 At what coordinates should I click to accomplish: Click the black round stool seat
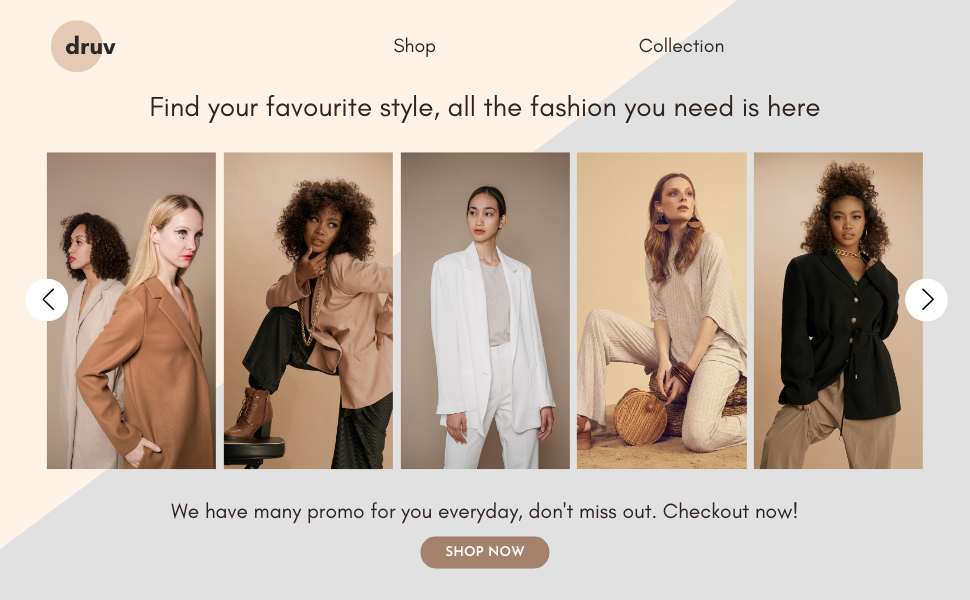point(254,450)
